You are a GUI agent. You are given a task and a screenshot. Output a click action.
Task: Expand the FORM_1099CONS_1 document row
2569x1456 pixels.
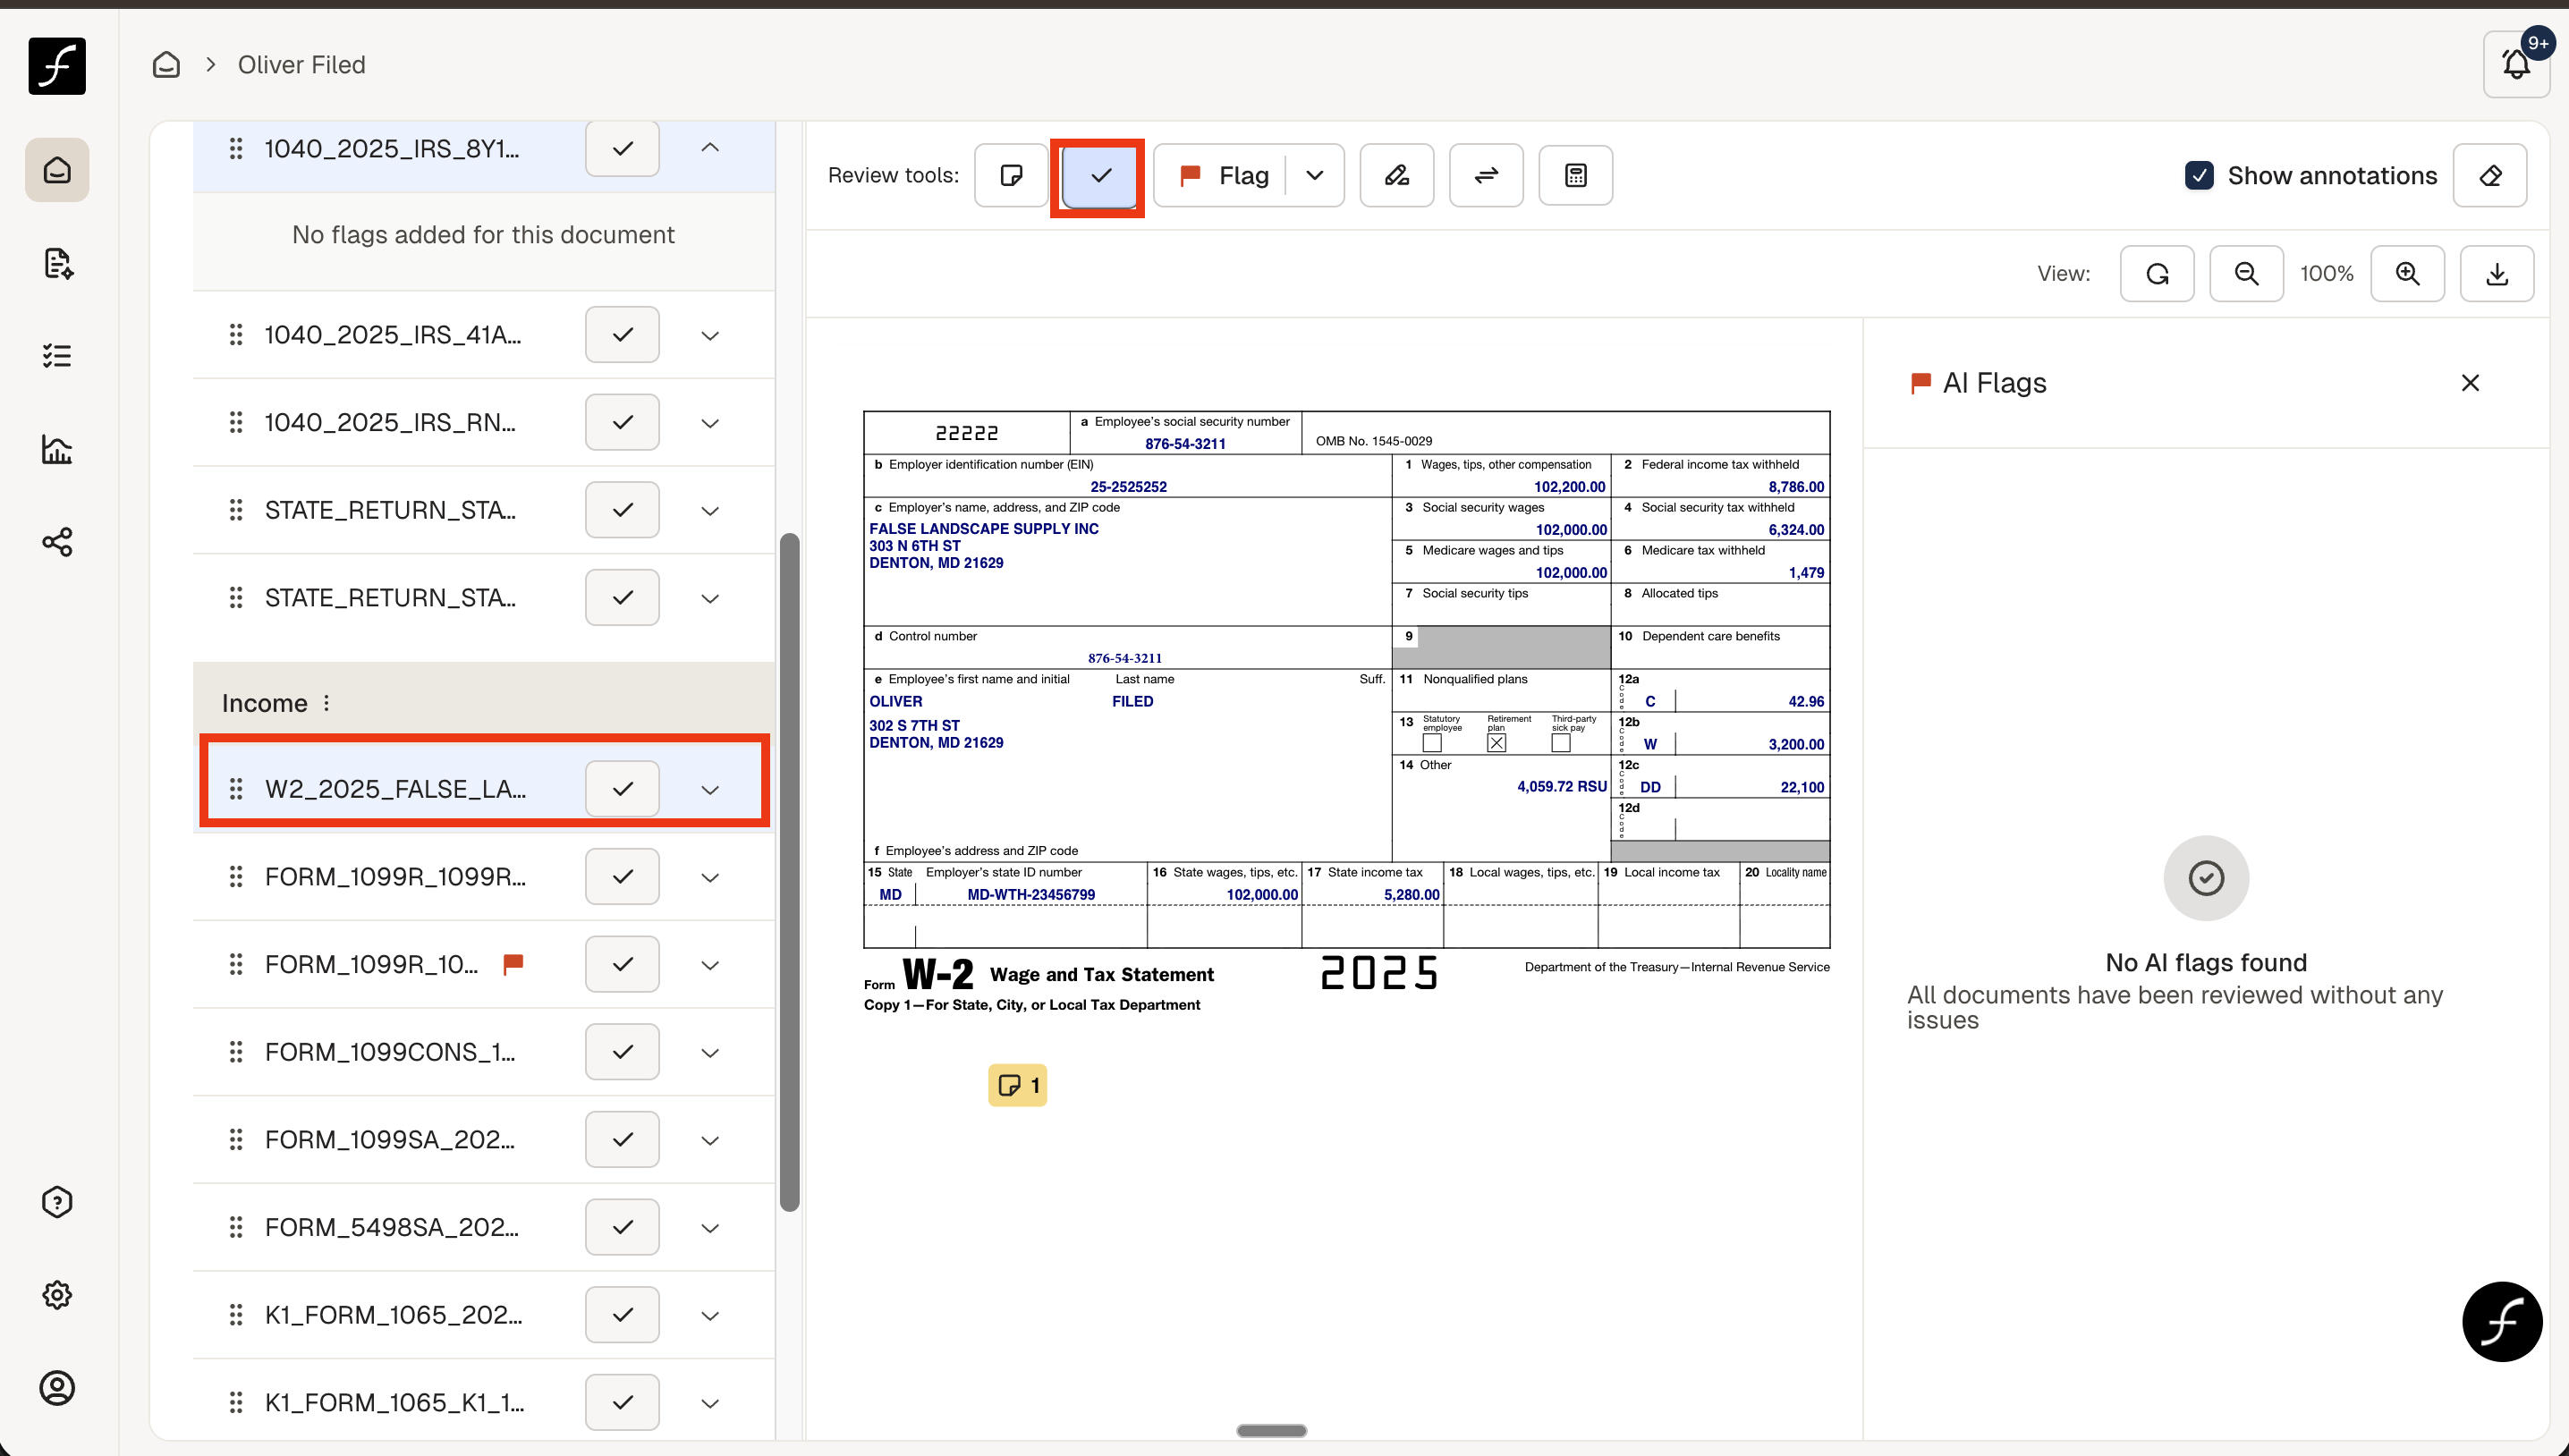pos(710,1053)
